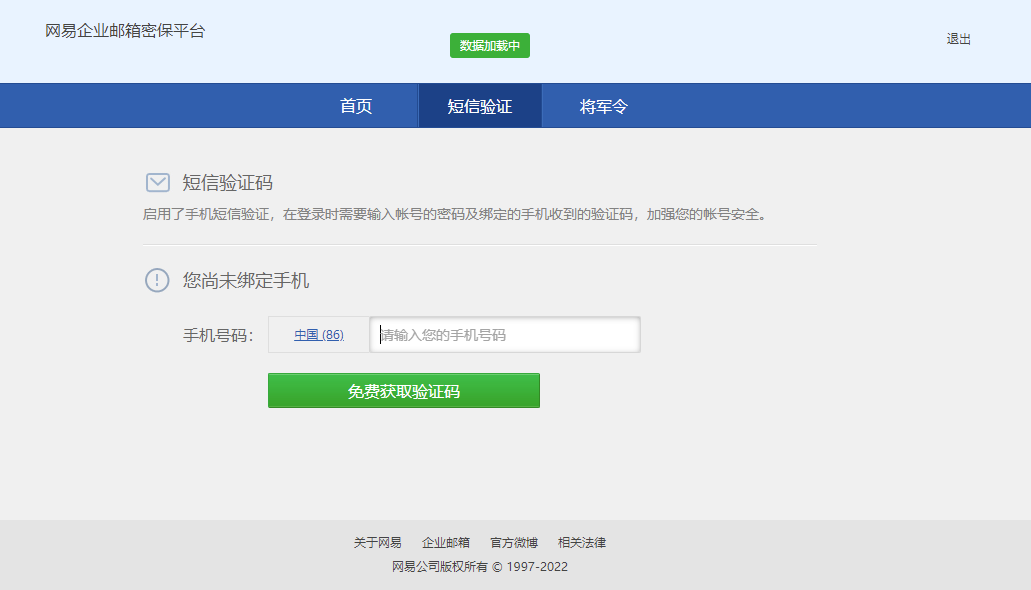Open the 中国 (86) country code selector
The height and width of the screenshot is (590, 1031).
(x=318, y=335)
